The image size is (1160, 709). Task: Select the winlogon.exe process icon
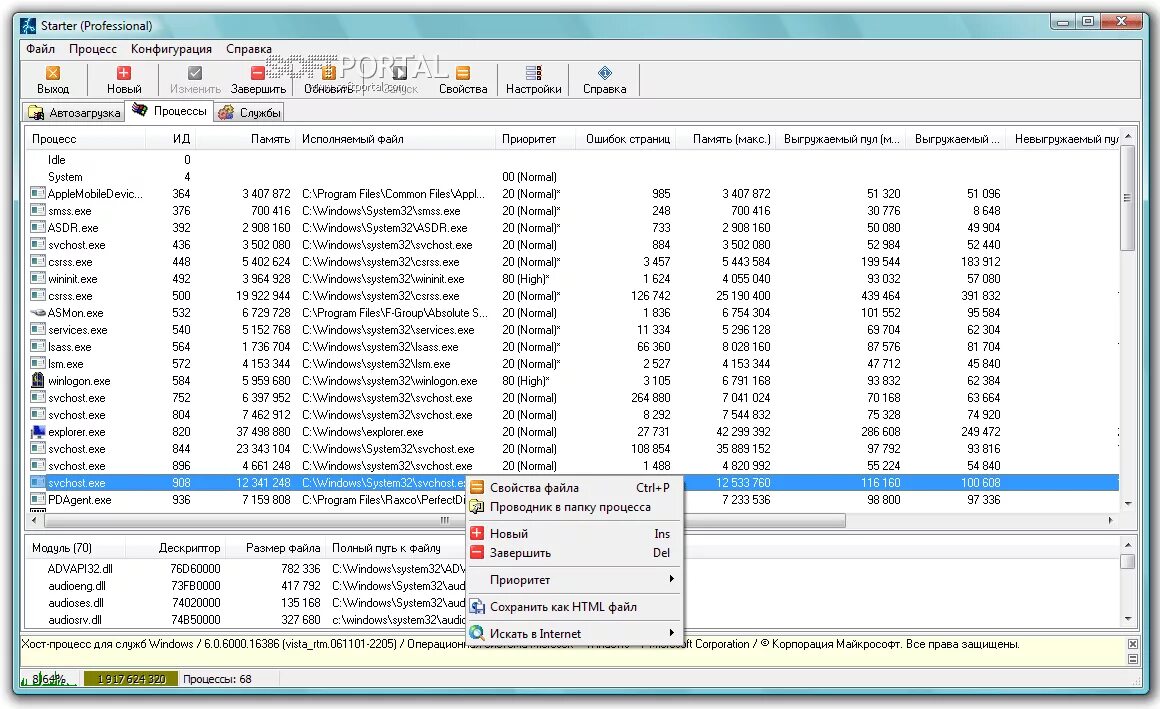(x=38, y=380)
